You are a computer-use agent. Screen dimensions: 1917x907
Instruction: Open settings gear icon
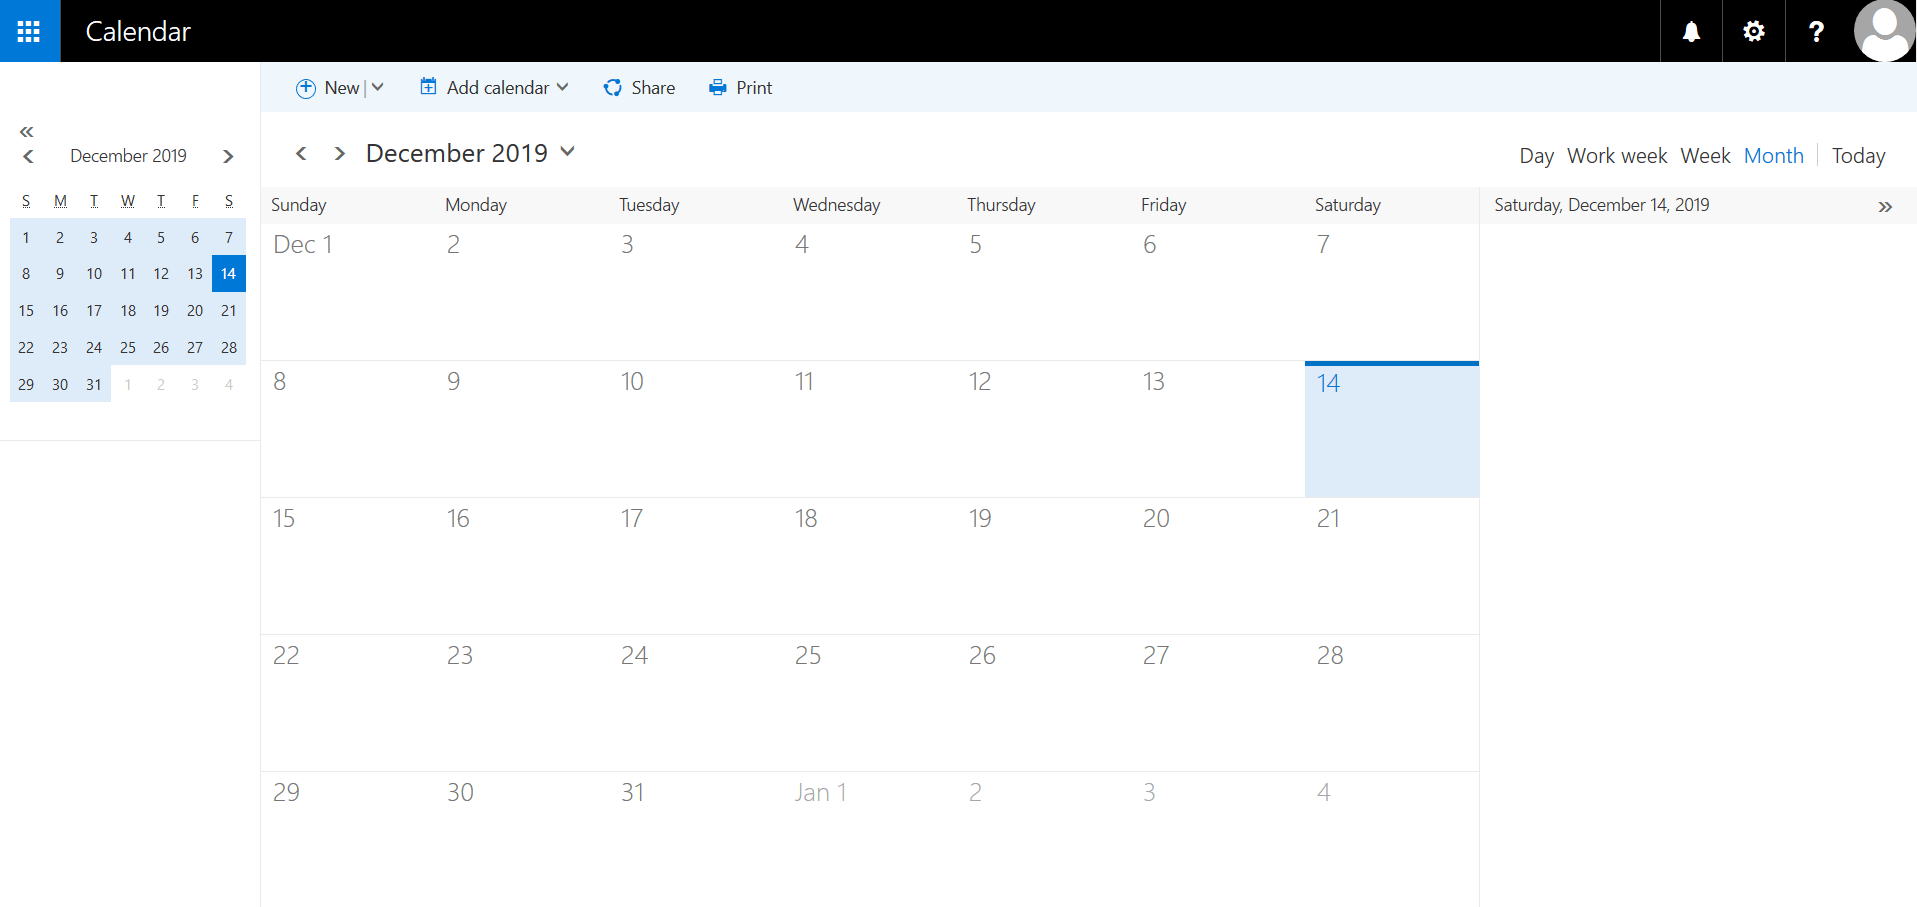pyautogui.click(x=1754, y=31)
